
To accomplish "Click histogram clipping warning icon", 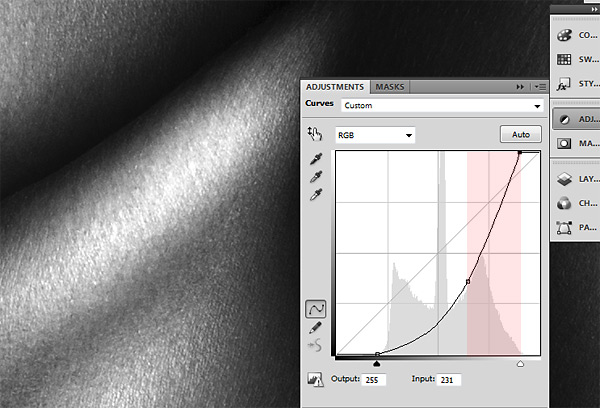I will coord(315,379).
